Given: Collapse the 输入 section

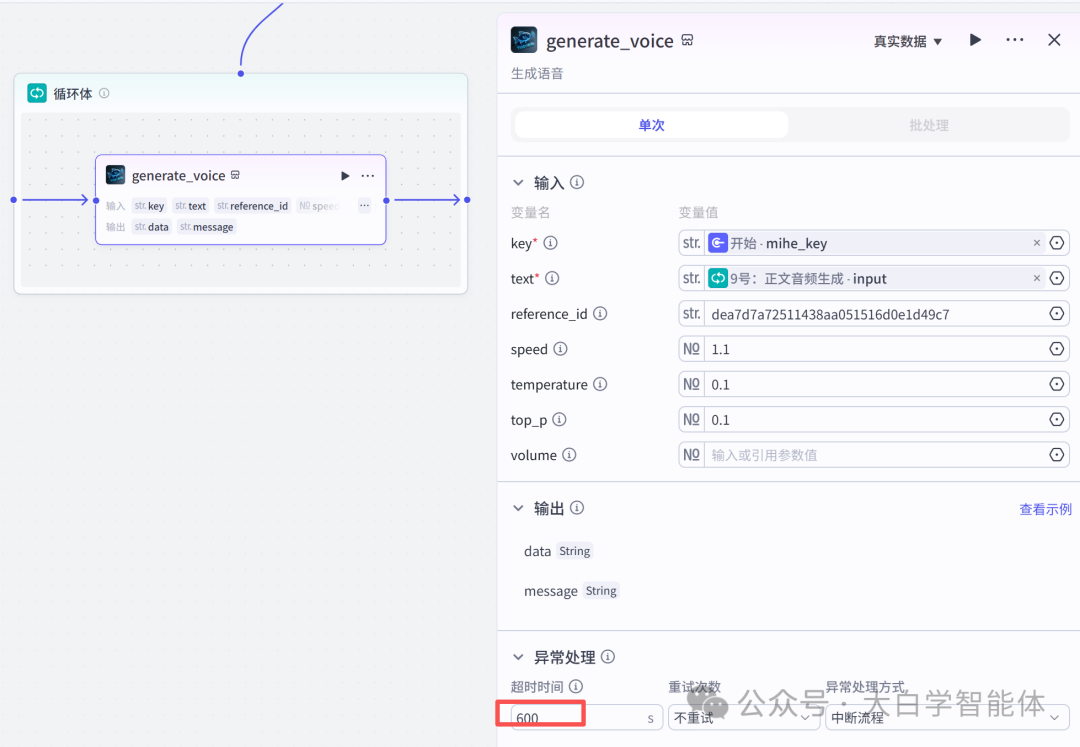Looking at the screenshot, I should click(x=518, y=182).
